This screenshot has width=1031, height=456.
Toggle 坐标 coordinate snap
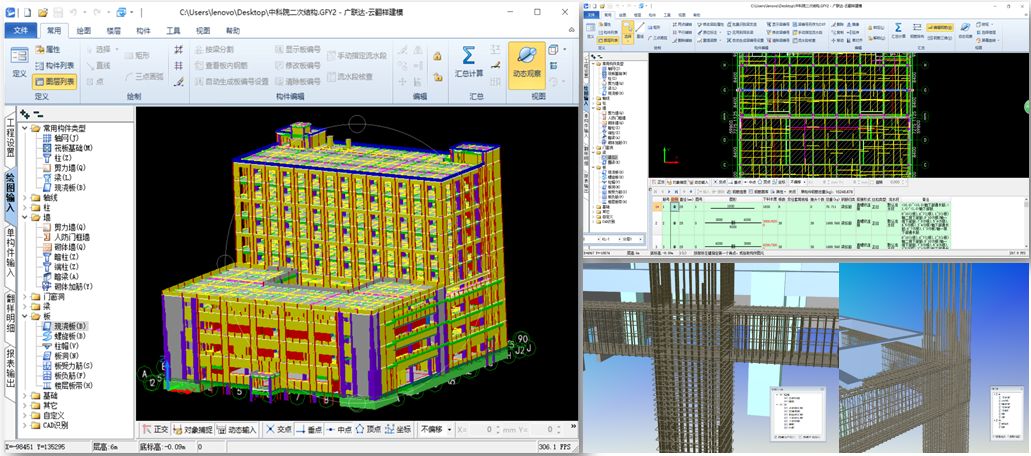click(398, 429)
